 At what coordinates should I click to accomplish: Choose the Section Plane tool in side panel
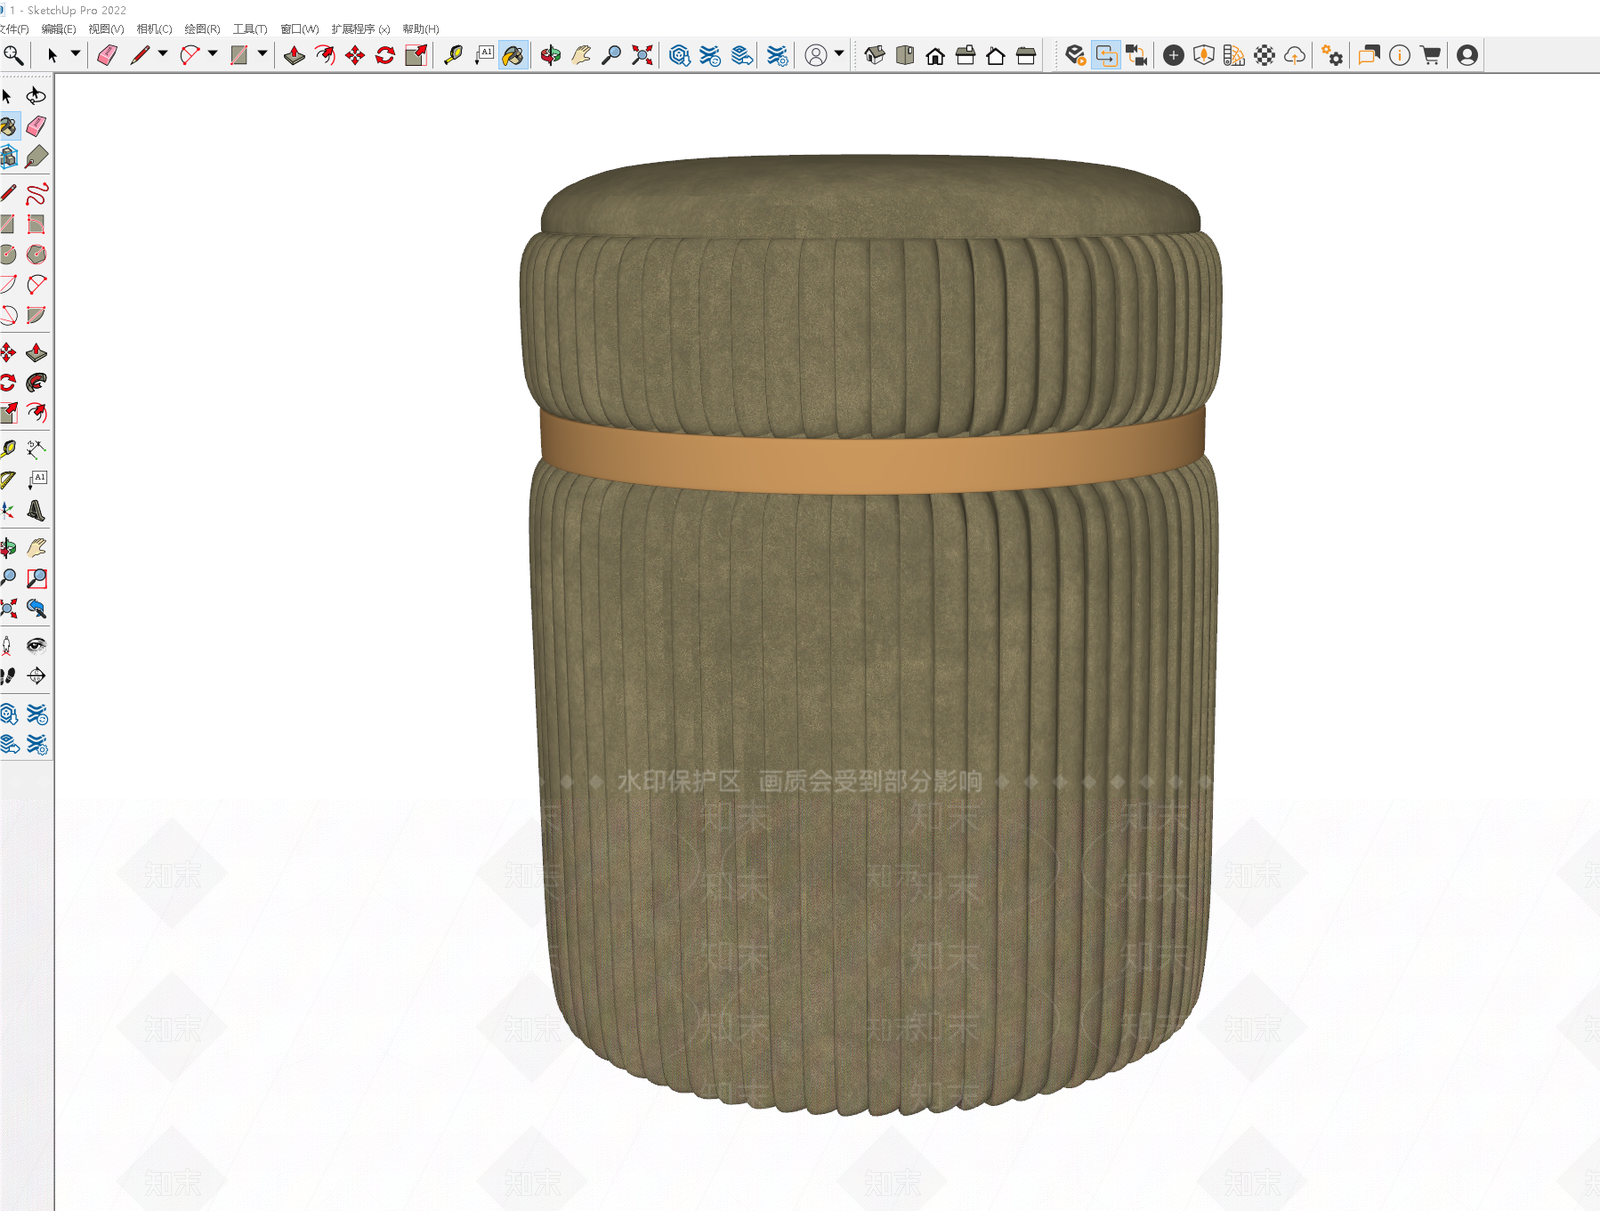coord(36,676)
